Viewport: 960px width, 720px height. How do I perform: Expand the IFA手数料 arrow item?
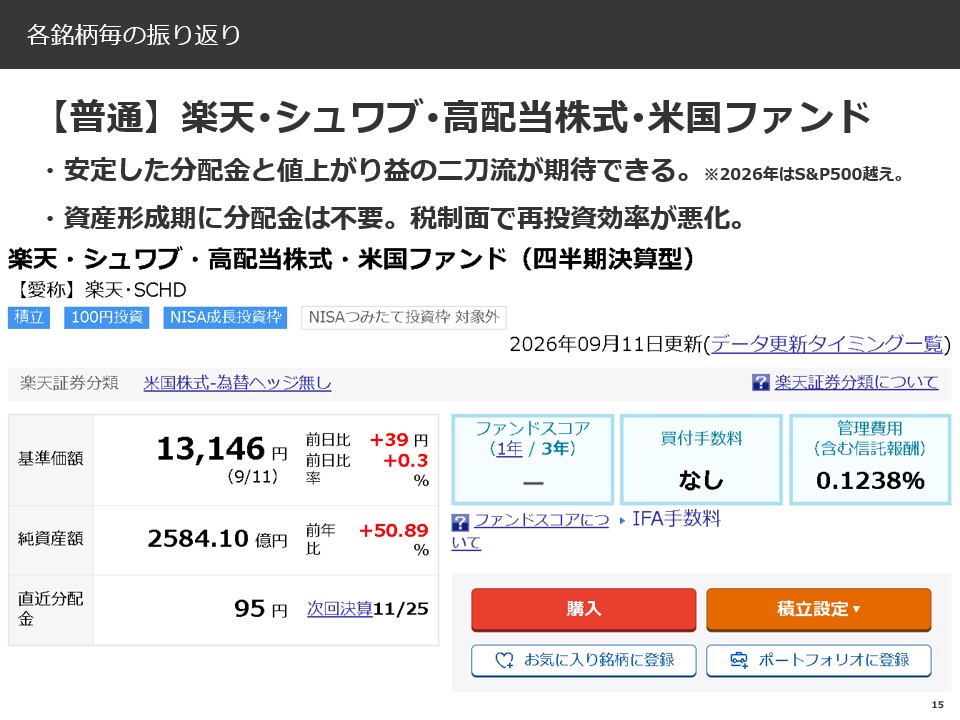pyautogui.click(x=670, y=519)
